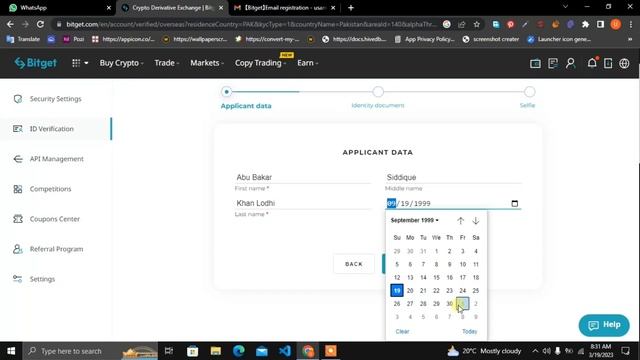This screenshot has height=360, width=640.
Task: Open Visual Studio Code from taskbar
Action: (x=285, y=351)
